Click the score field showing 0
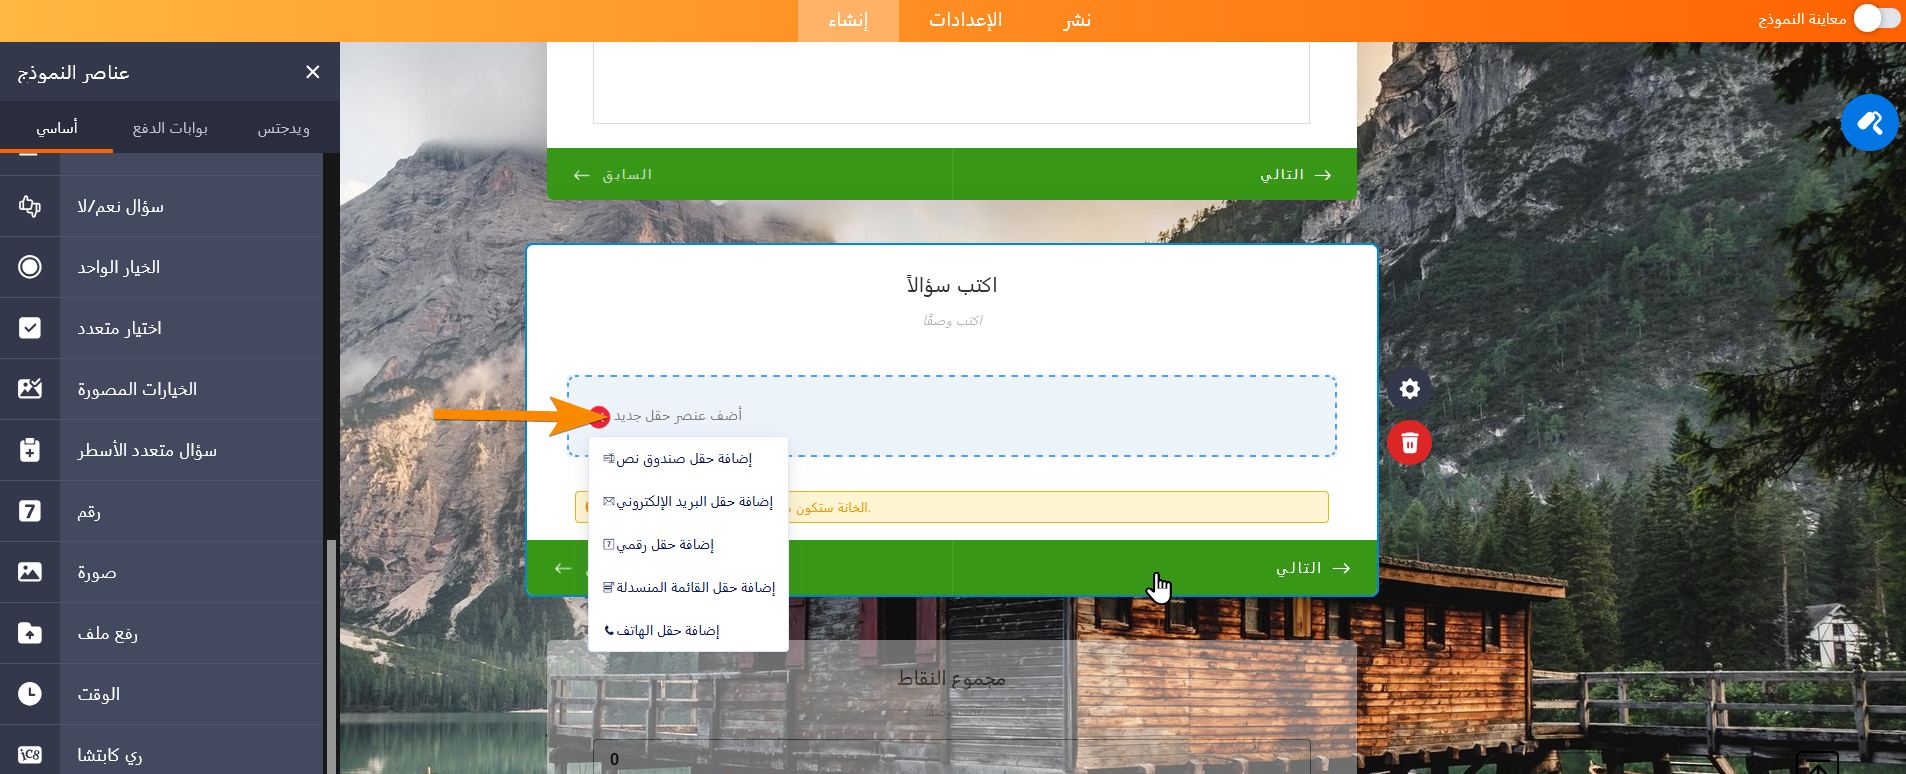The image size is (1906, 774). [x=951, y=758]
